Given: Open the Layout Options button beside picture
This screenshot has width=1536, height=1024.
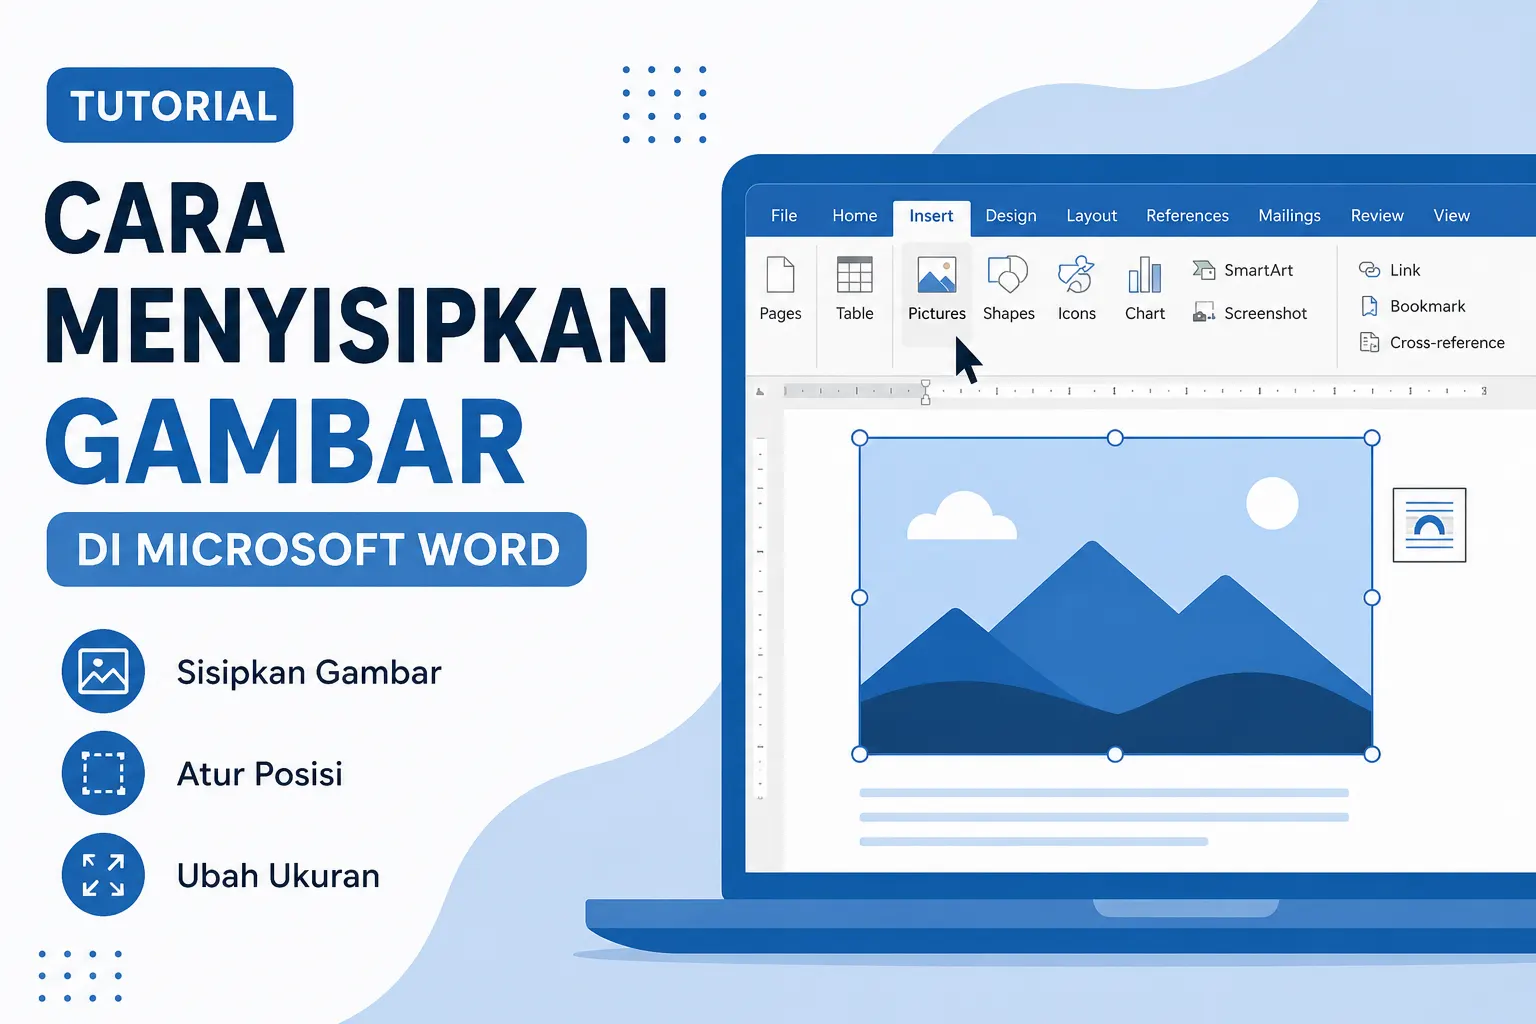Looking at the screenshot, I should (1429, 525).
